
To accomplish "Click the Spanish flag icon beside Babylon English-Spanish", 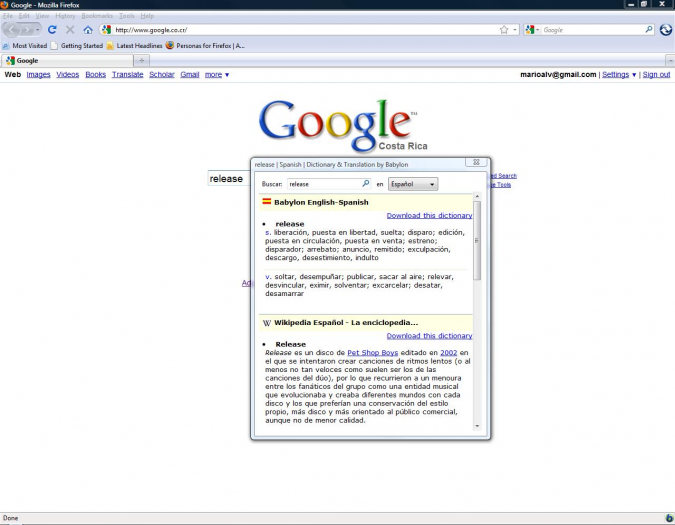I will (x=267, y=201).
